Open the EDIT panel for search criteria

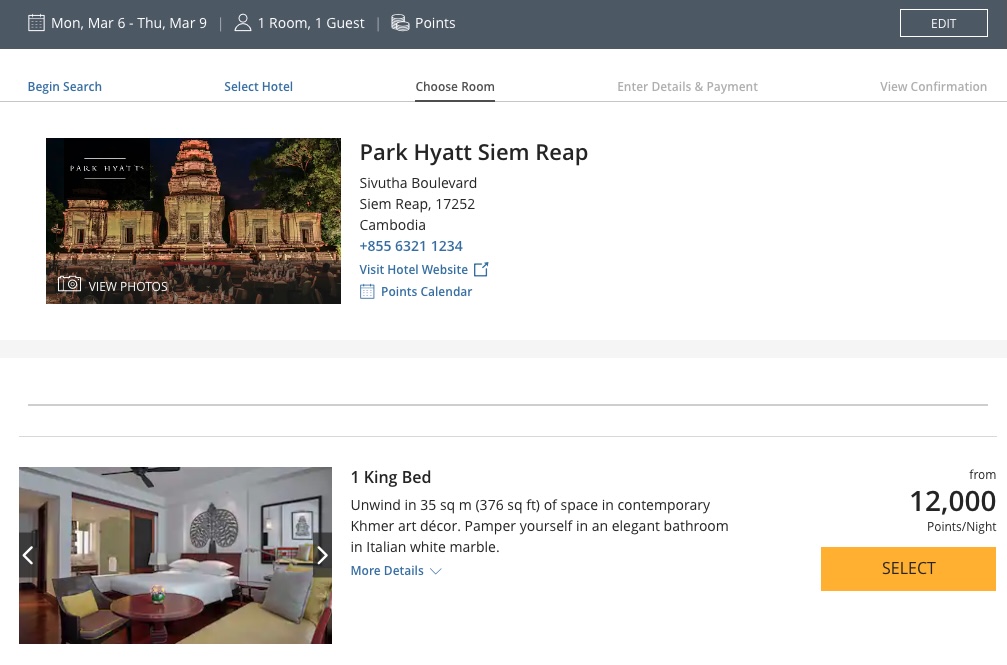pos(943,23)
